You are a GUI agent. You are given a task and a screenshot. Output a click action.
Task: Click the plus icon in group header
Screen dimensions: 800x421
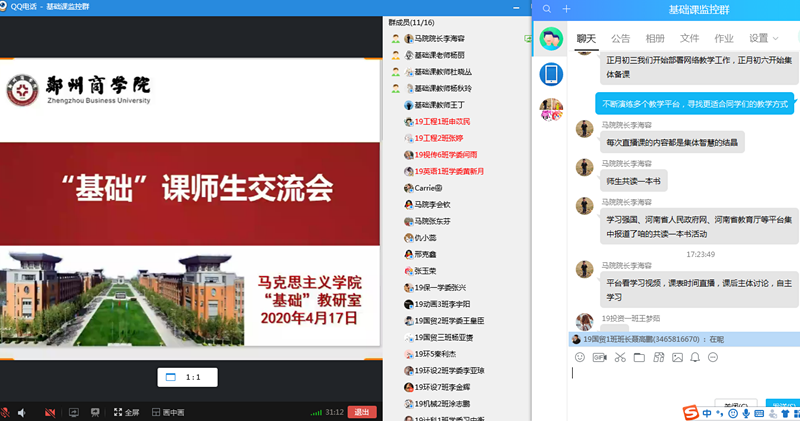[566, 9]
